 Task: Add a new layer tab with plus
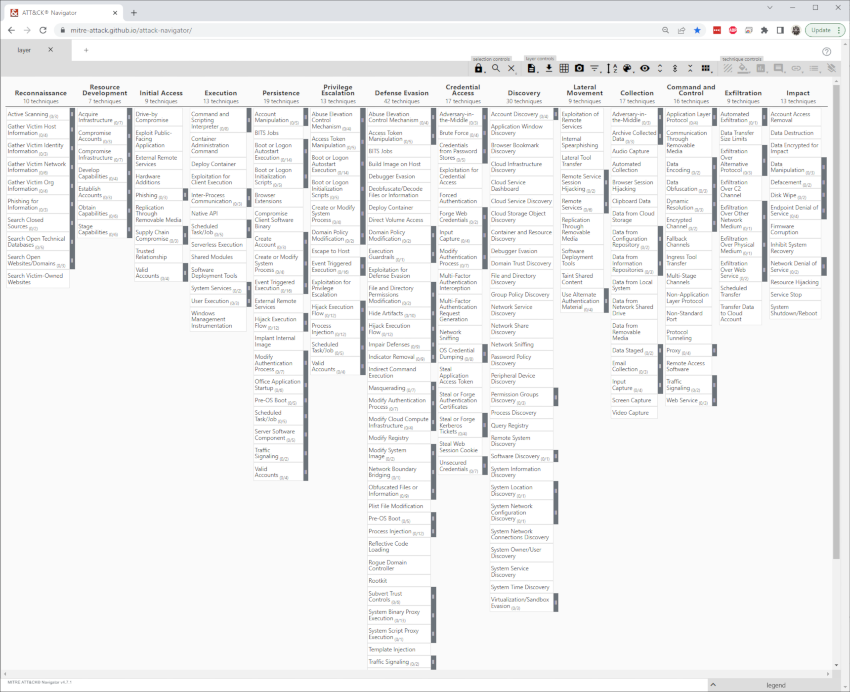point(86,50)
